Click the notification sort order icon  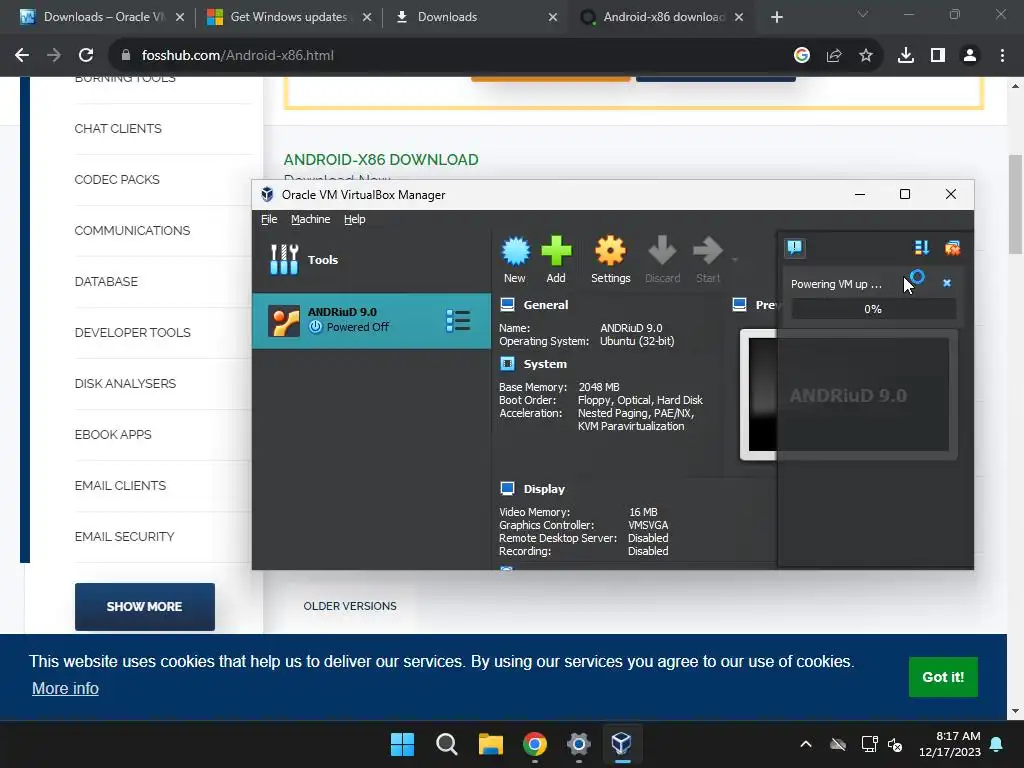921,248
